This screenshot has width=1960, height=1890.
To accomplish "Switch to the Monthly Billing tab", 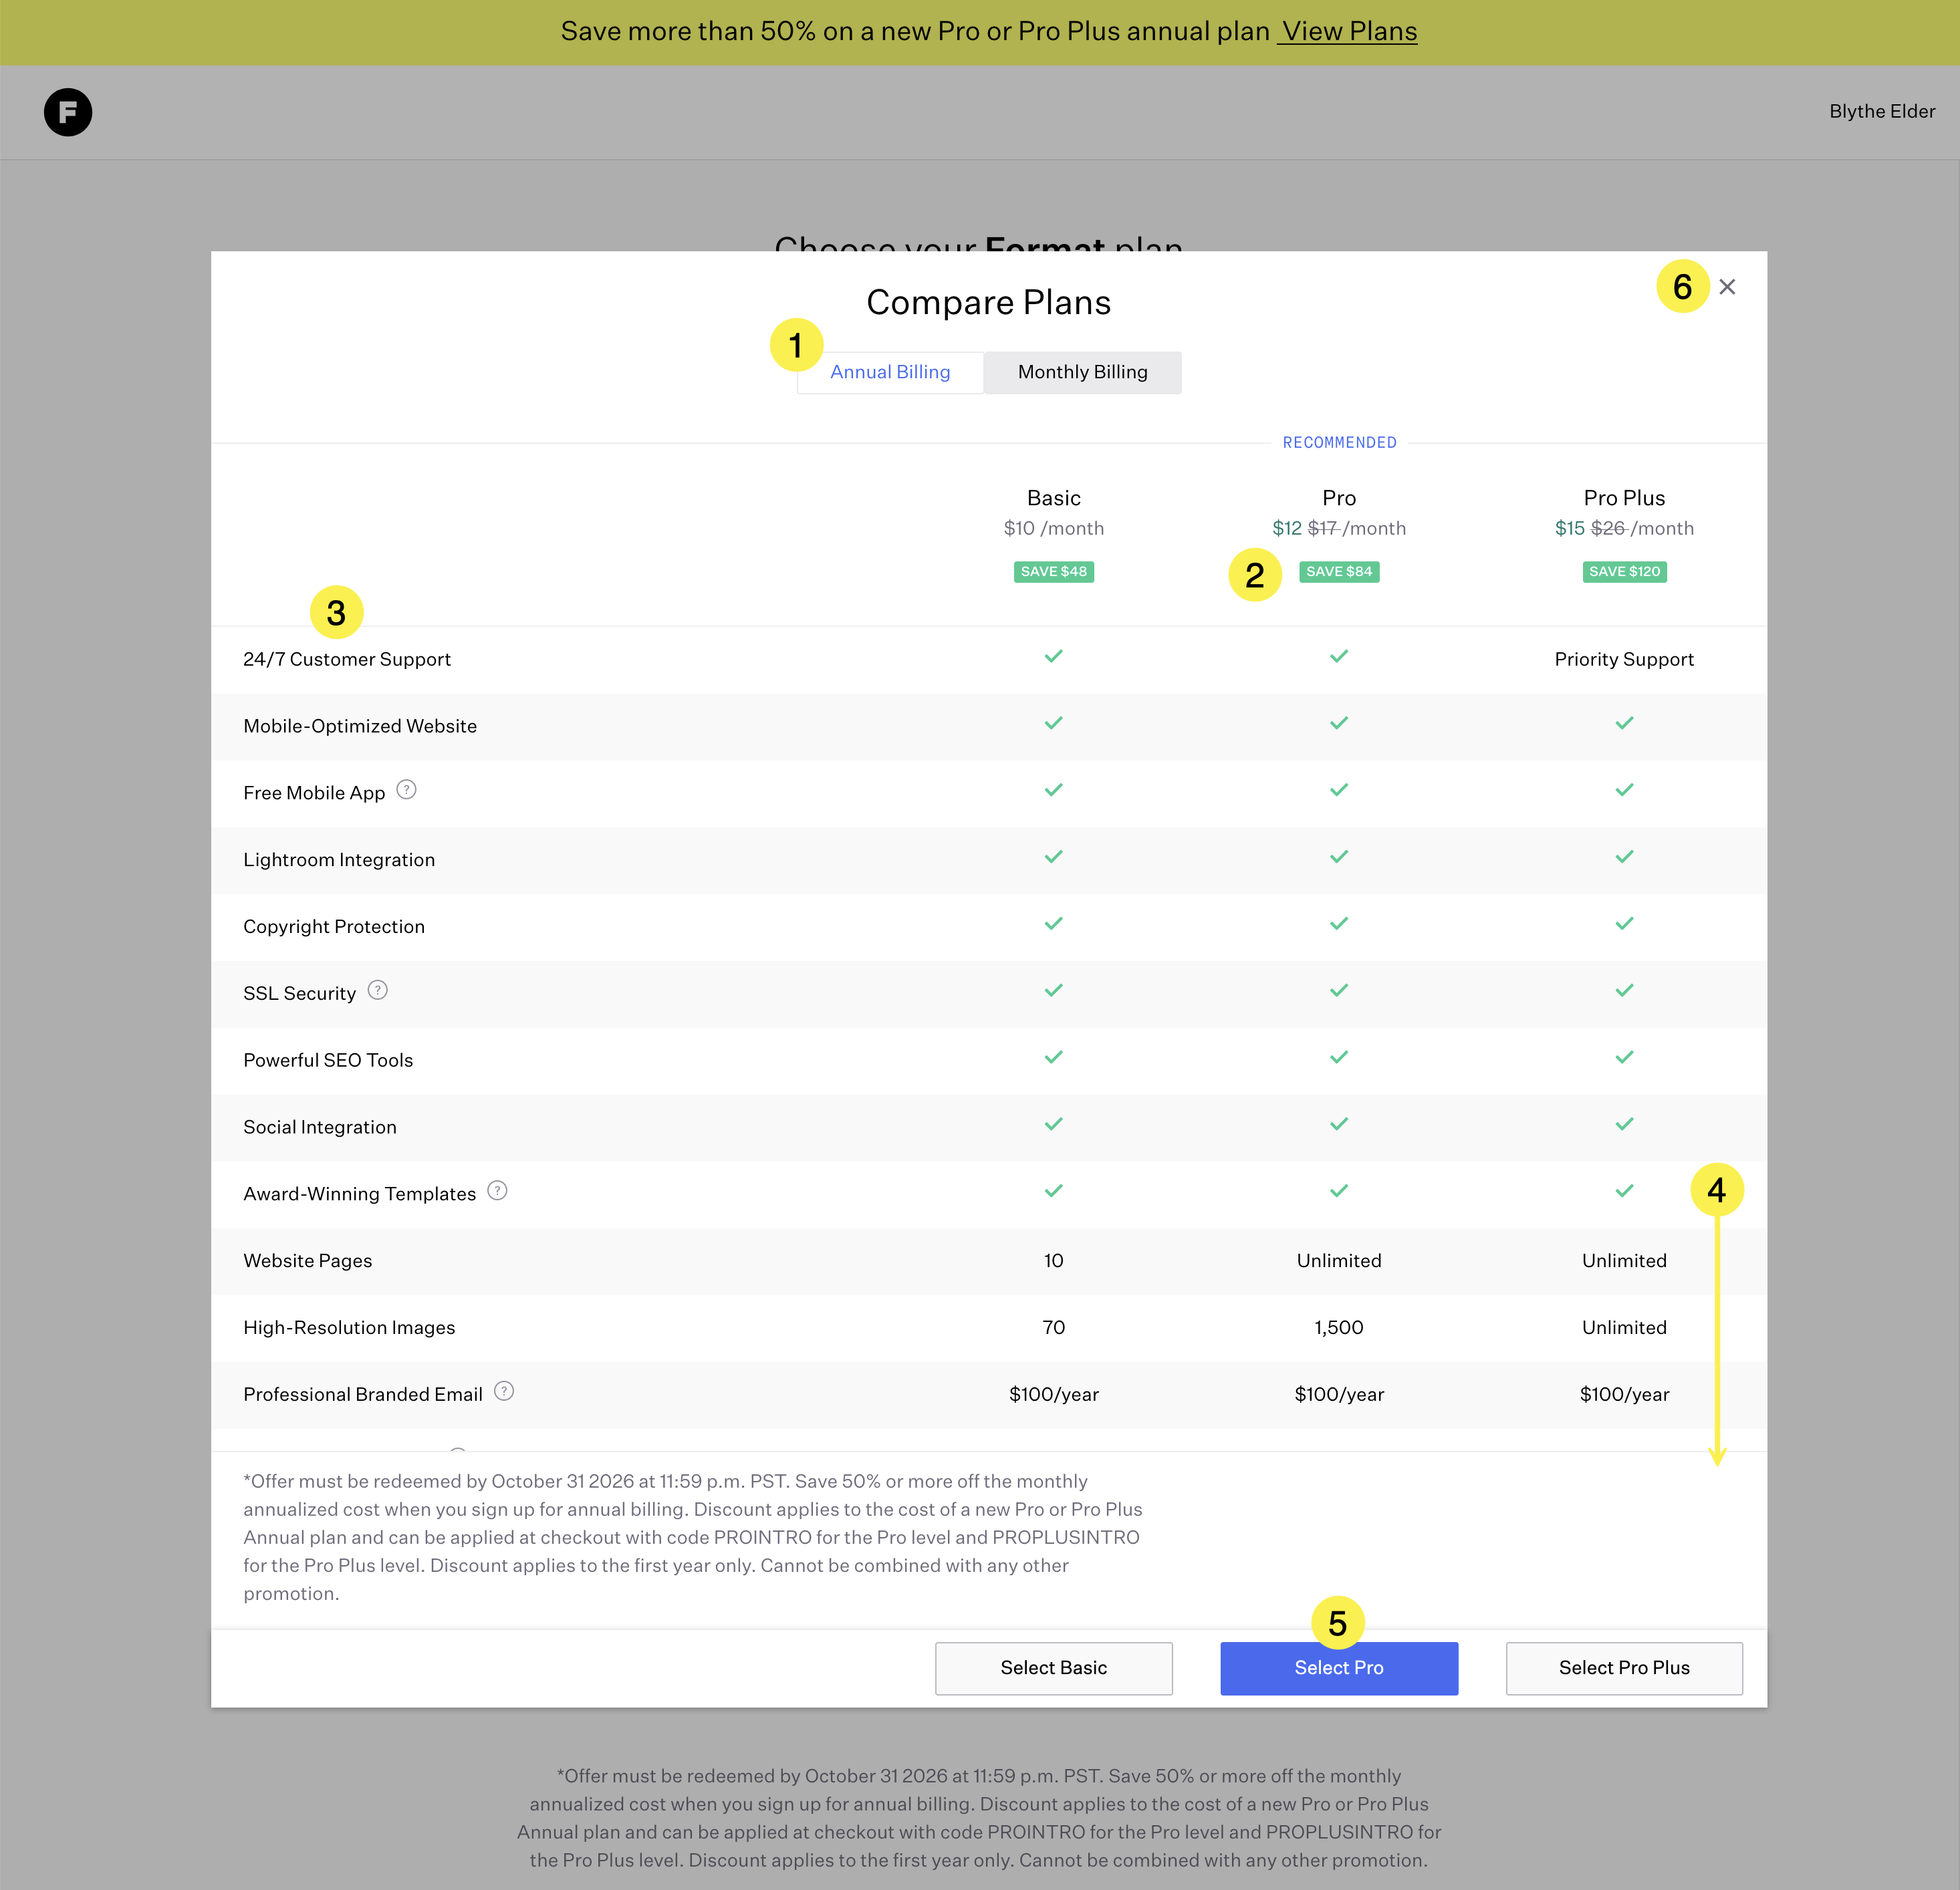I will [x=1082, y=372].
